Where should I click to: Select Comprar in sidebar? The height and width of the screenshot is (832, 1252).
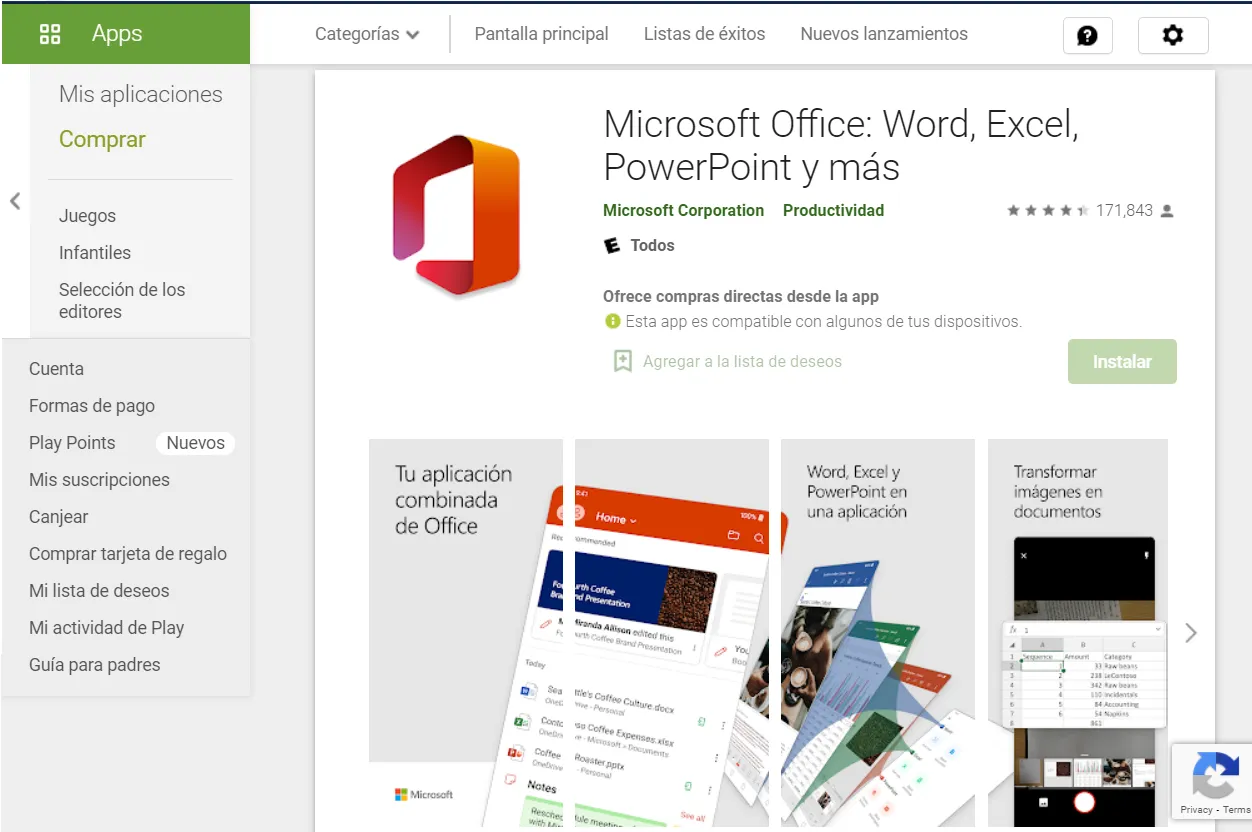click(x=102, y=140)
